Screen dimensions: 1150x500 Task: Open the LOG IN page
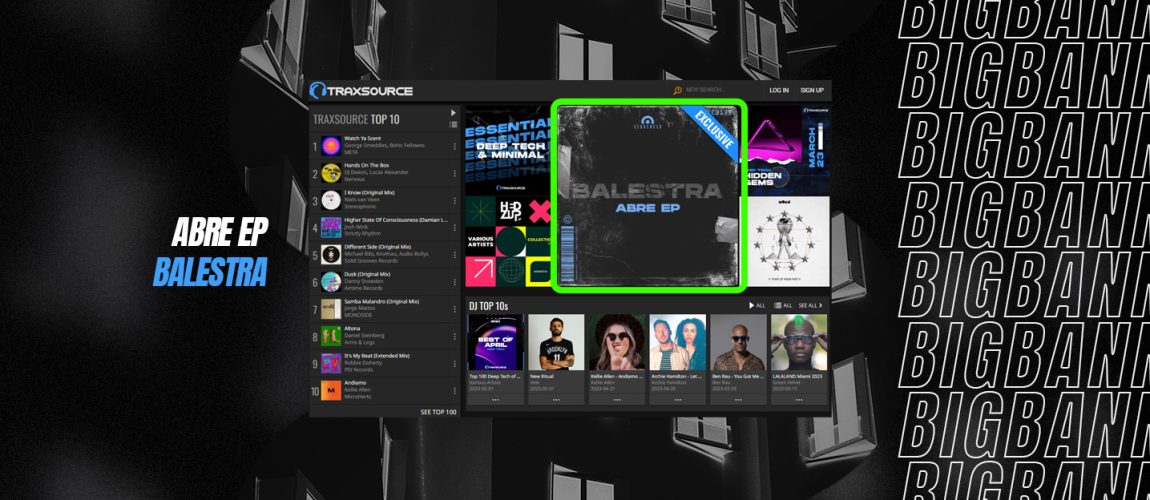779,91
